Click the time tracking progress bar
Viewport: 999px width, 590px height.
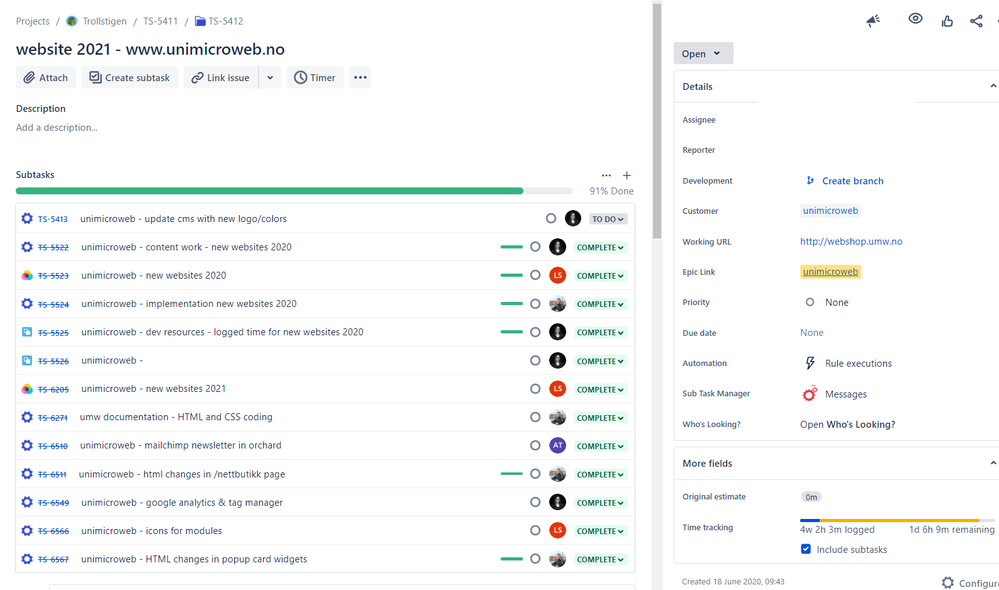897,521
